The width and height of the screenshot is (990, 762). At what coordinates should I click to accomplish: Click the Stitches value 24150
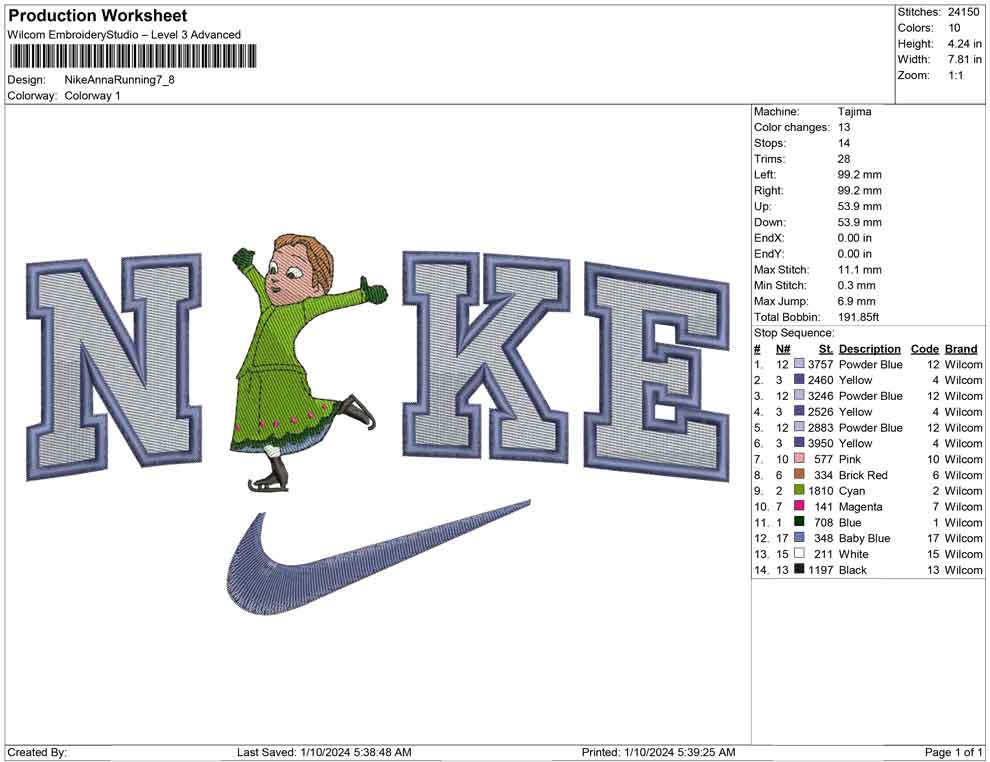coord(963,12)
